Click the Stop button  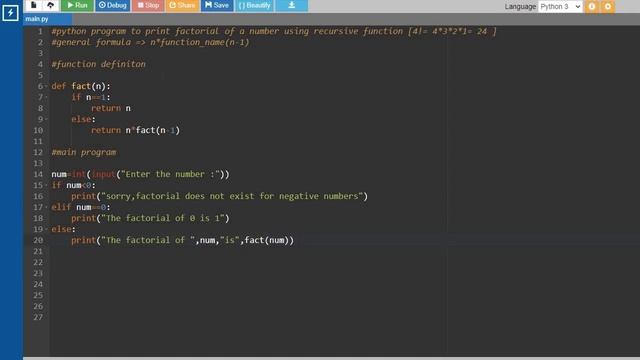coord(148,5)
